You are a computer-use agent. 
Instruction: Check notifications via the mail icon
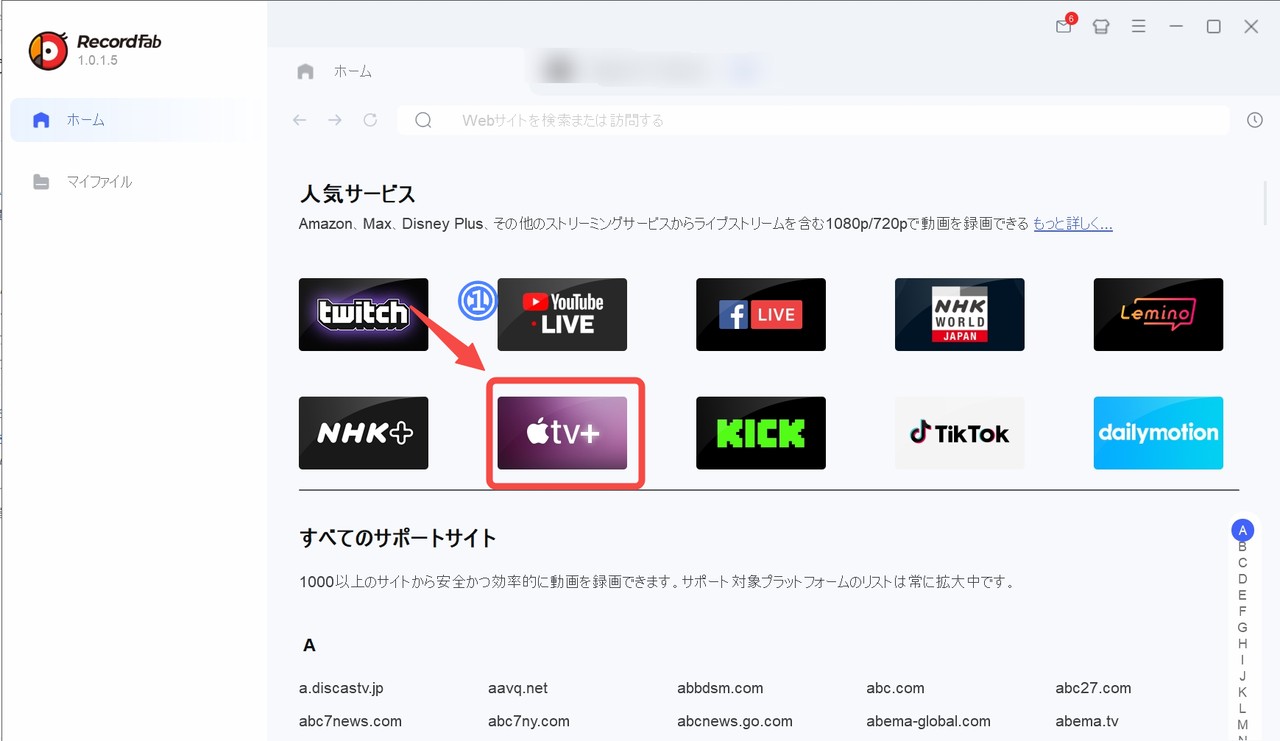point(1063,27)
